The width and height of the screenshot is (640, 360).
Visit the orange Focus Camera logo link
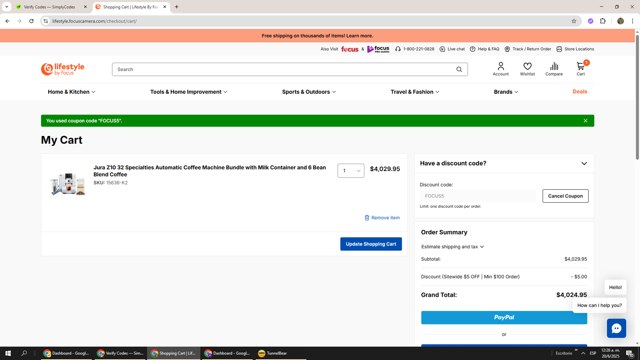pos(350,49)
